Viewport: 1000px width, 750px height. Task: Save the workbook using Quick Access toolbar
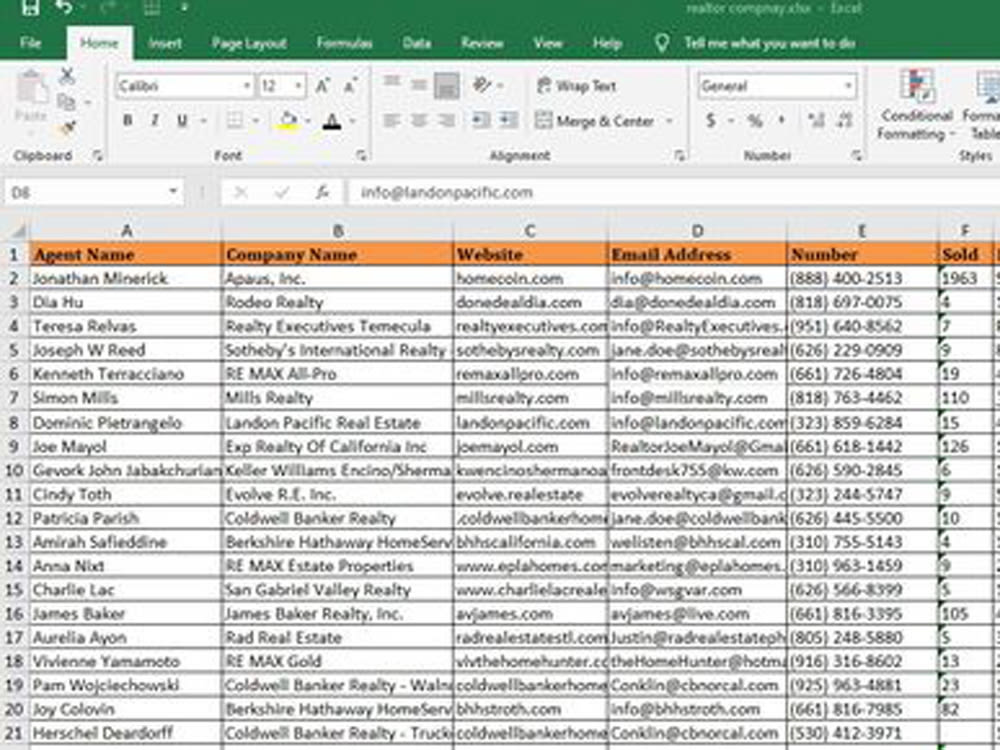29,8
